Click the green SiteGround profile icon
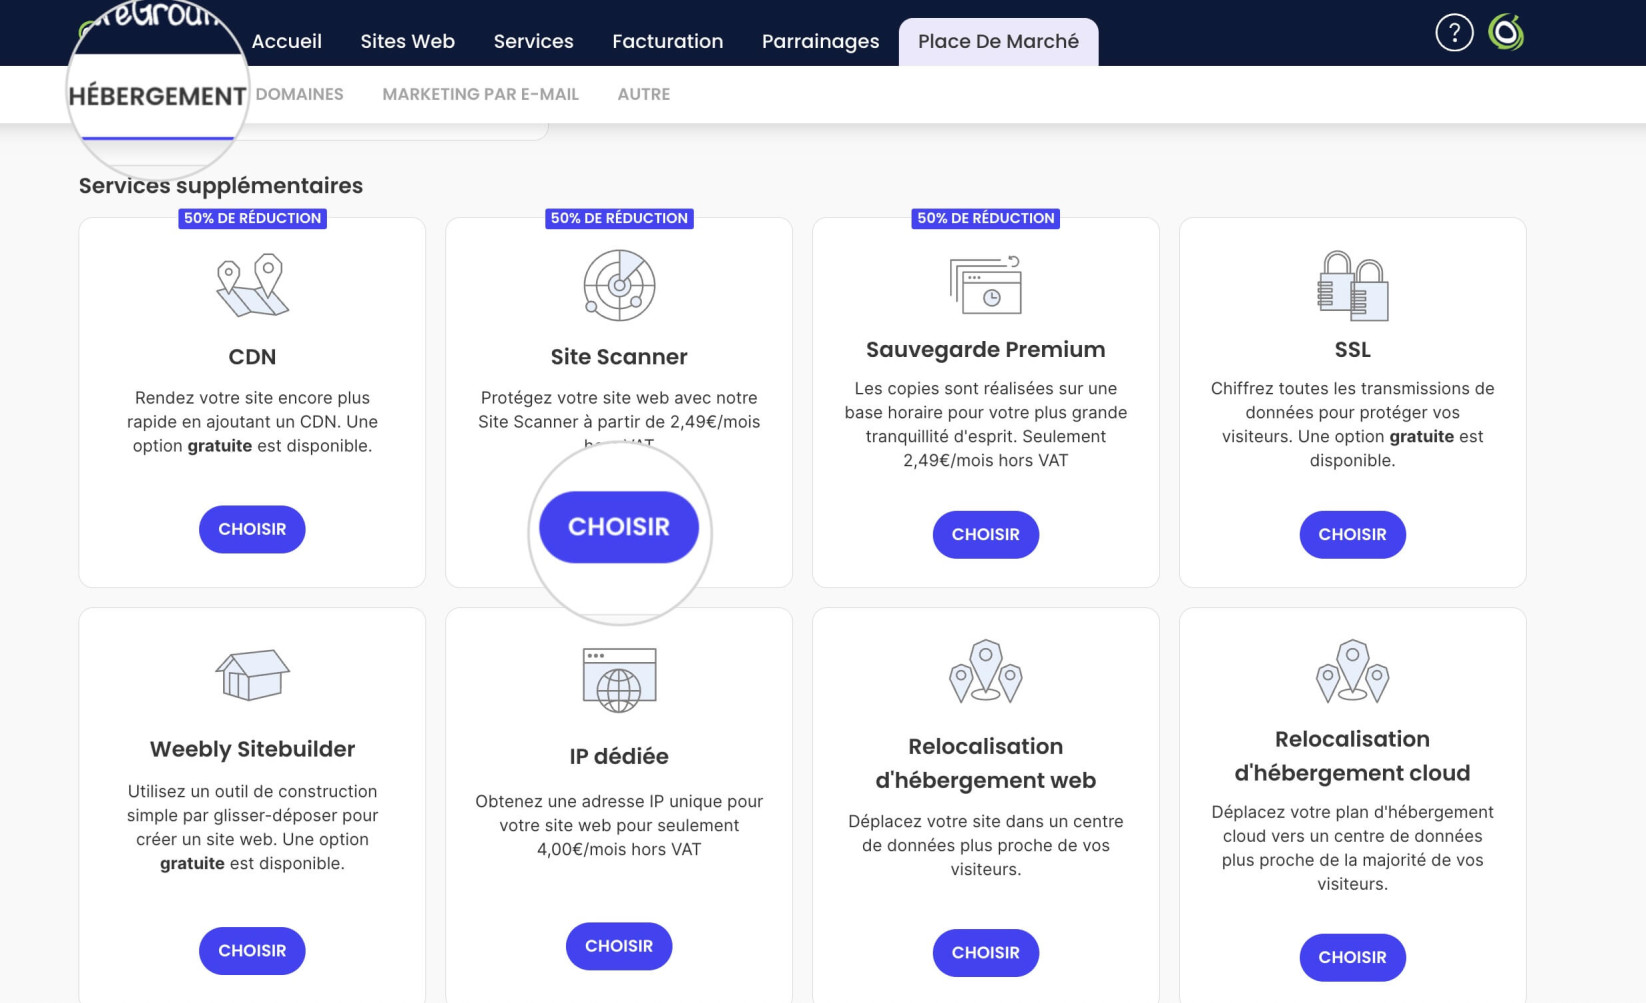1646x1003 pixels. coord(1505,33)
